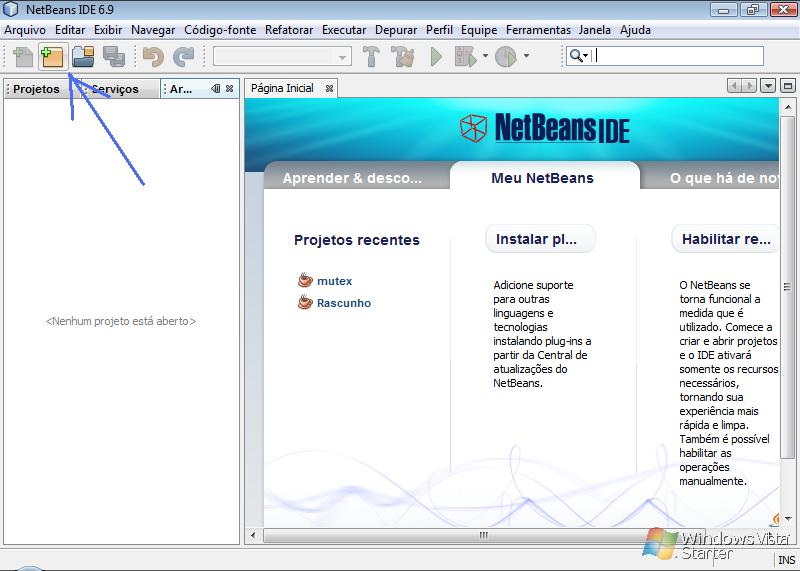Click the Undo arrow icon
Image resolution: width=800 pixels, height=571 pixels.
(153, 57)
